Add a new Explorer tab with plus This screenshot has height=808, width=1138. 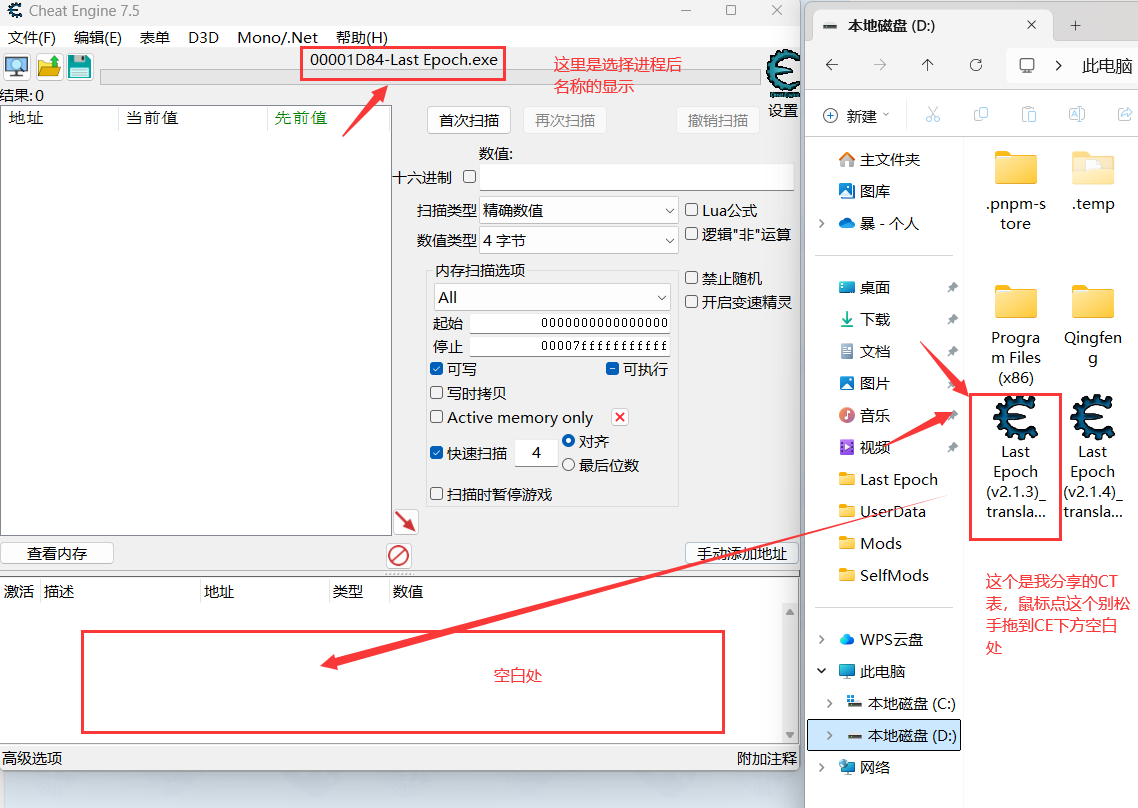(1076, 25)
